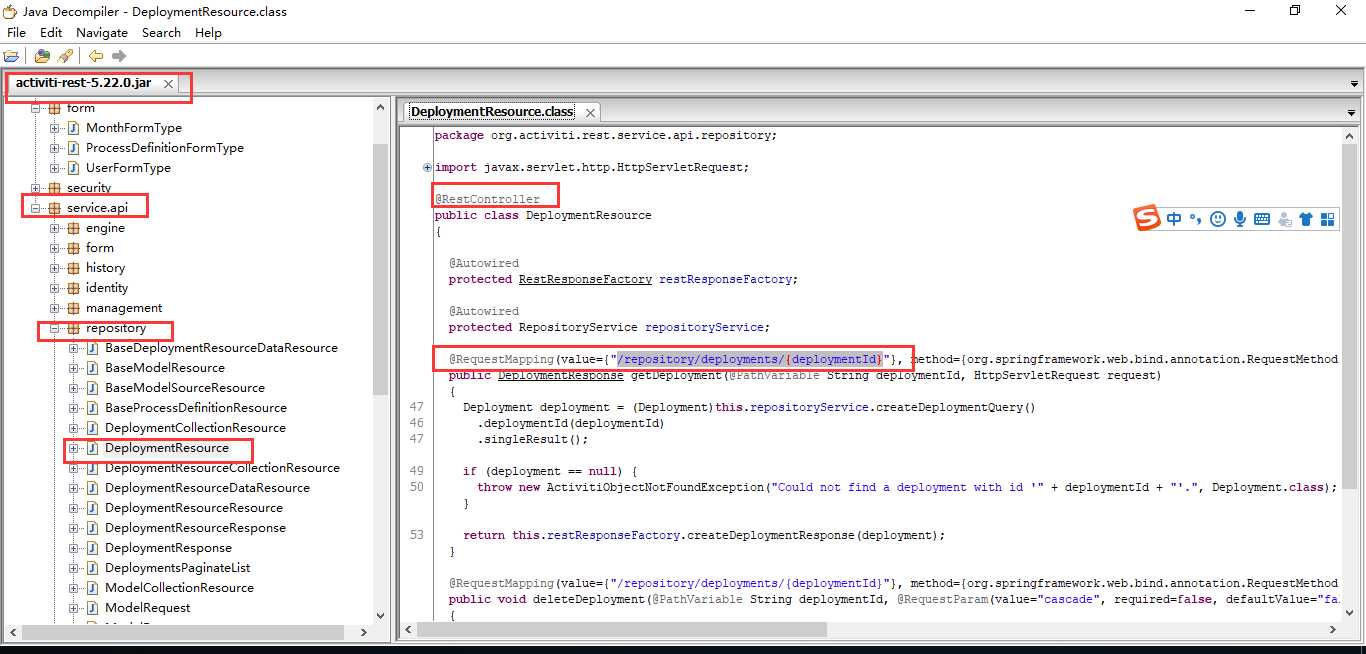Viewport: 1366px width, 654px height.
Task: Follow the RestResponseFactory type link
Action: click(x=585, y=279)
